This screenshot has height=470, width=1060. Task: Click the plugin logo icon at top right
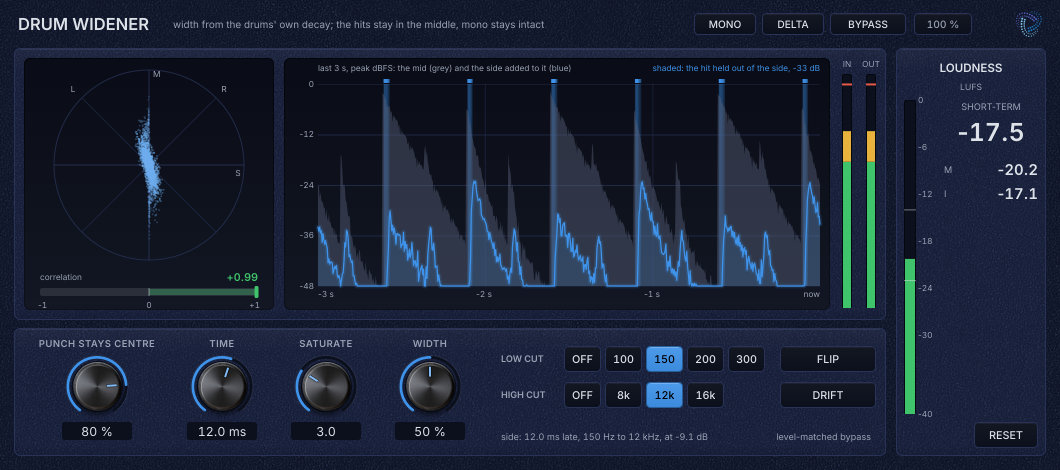click(1028, 24)
